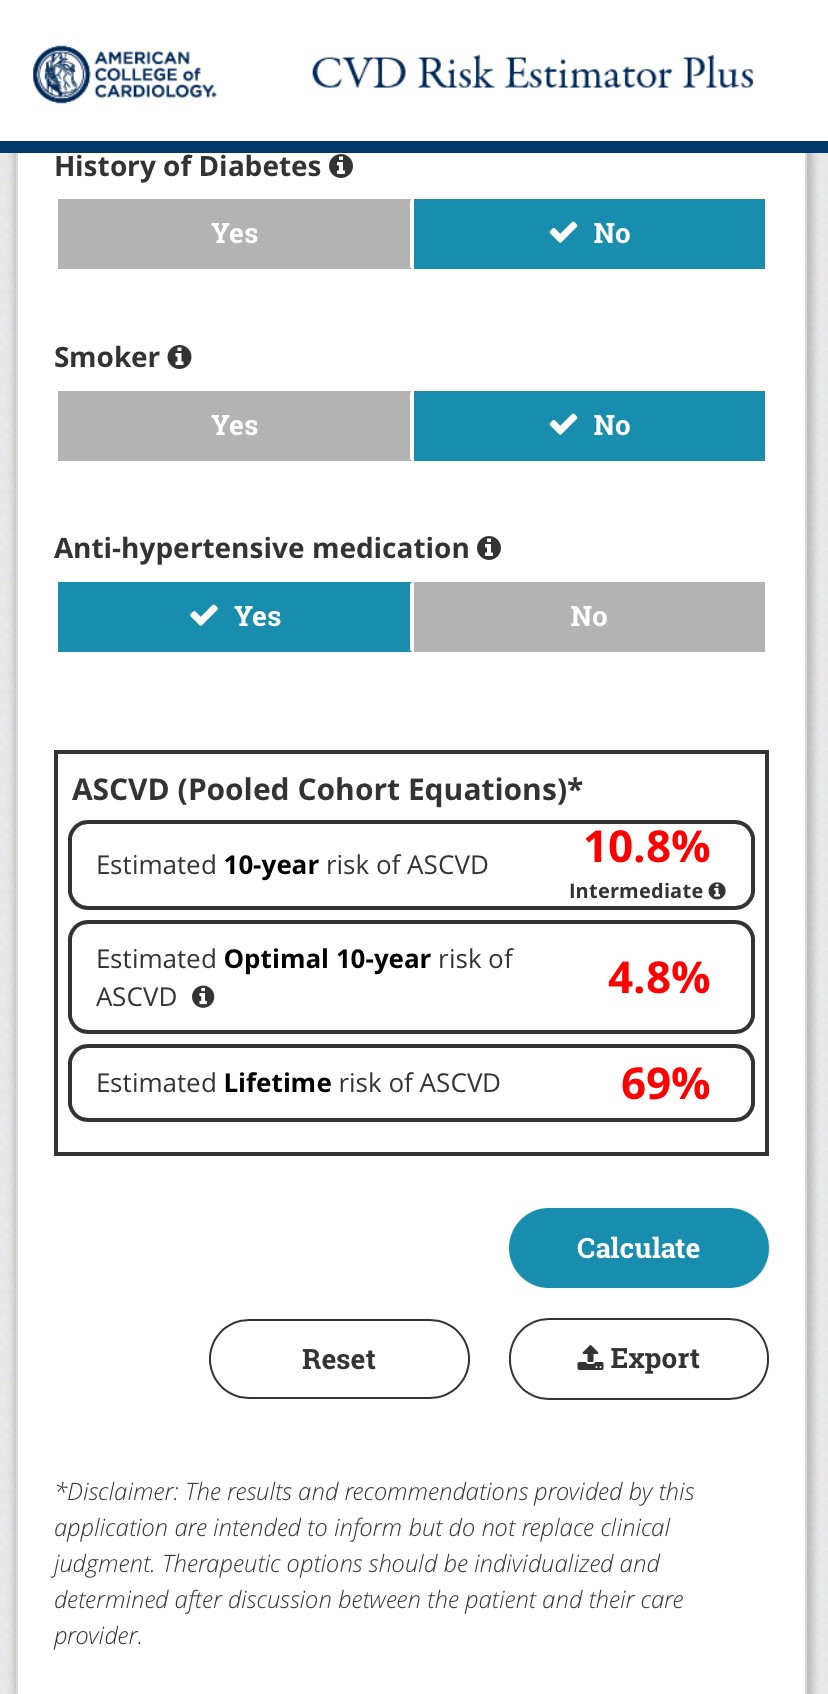Open the History of Diabetes info icon
Viewport: 828px width, 1694px height.
(x=341, y=166)
